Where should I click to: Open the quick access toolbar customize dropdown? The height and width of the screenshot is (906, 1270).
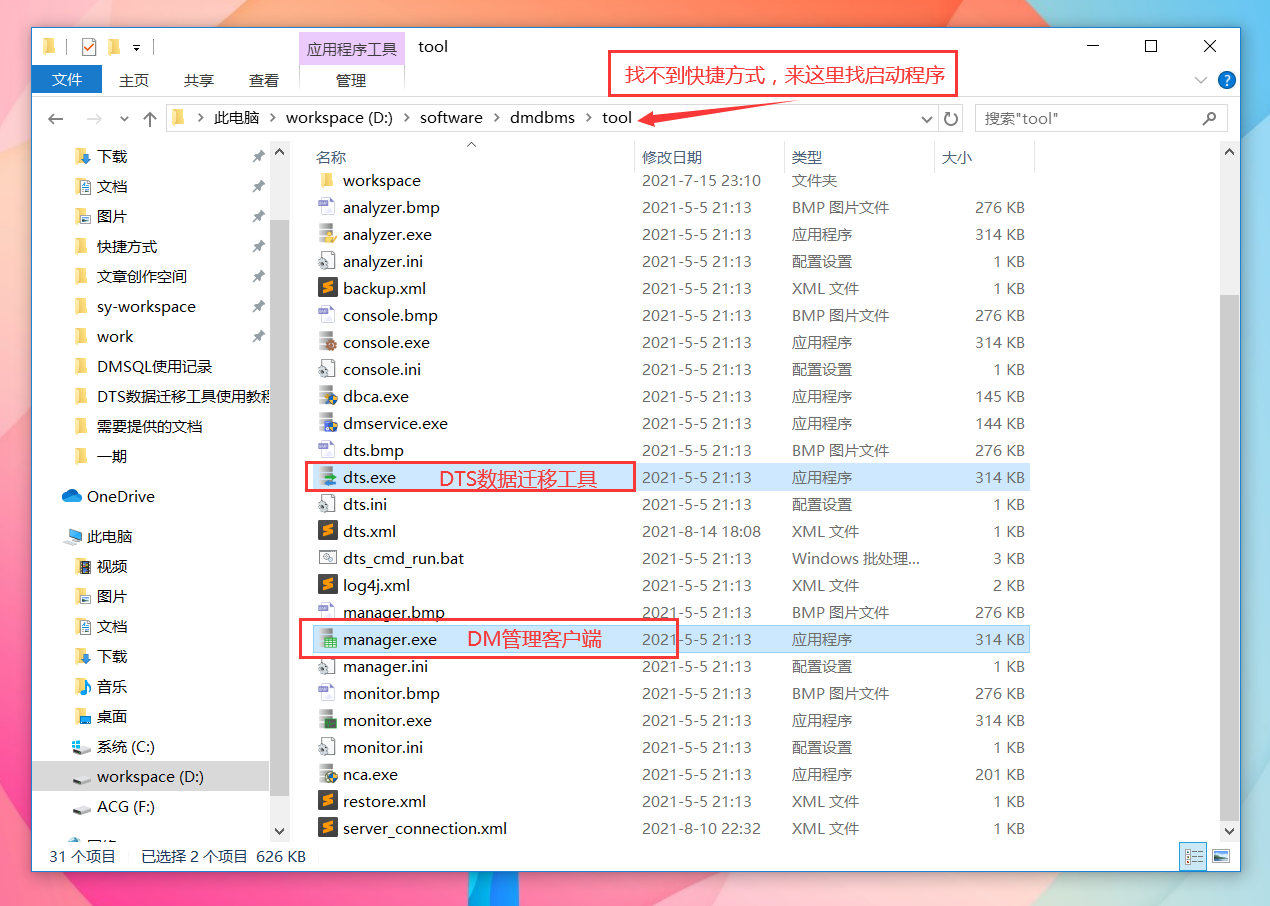point(136,47)
